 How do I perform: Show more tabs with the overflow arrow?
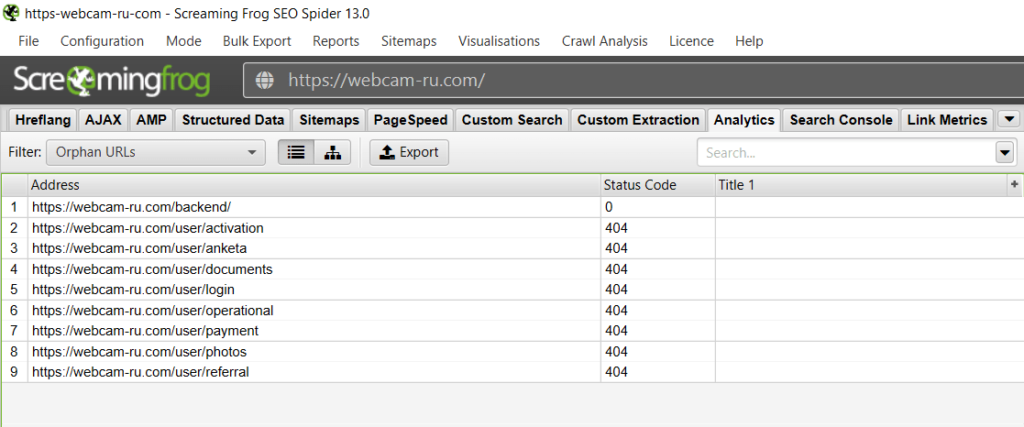pos(1010,119)
